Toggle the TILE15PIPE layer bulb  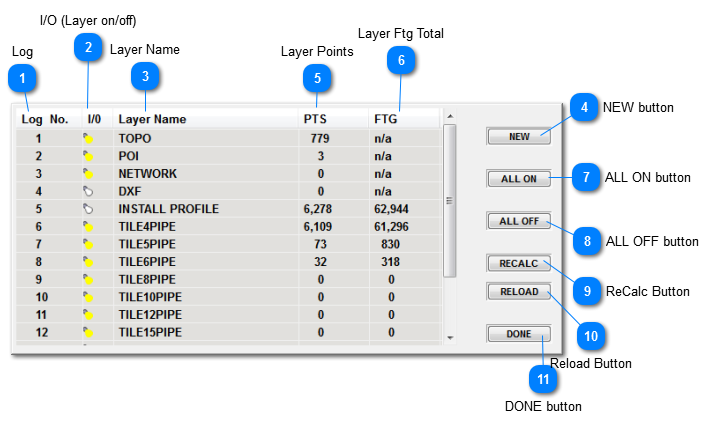[88, 332]
